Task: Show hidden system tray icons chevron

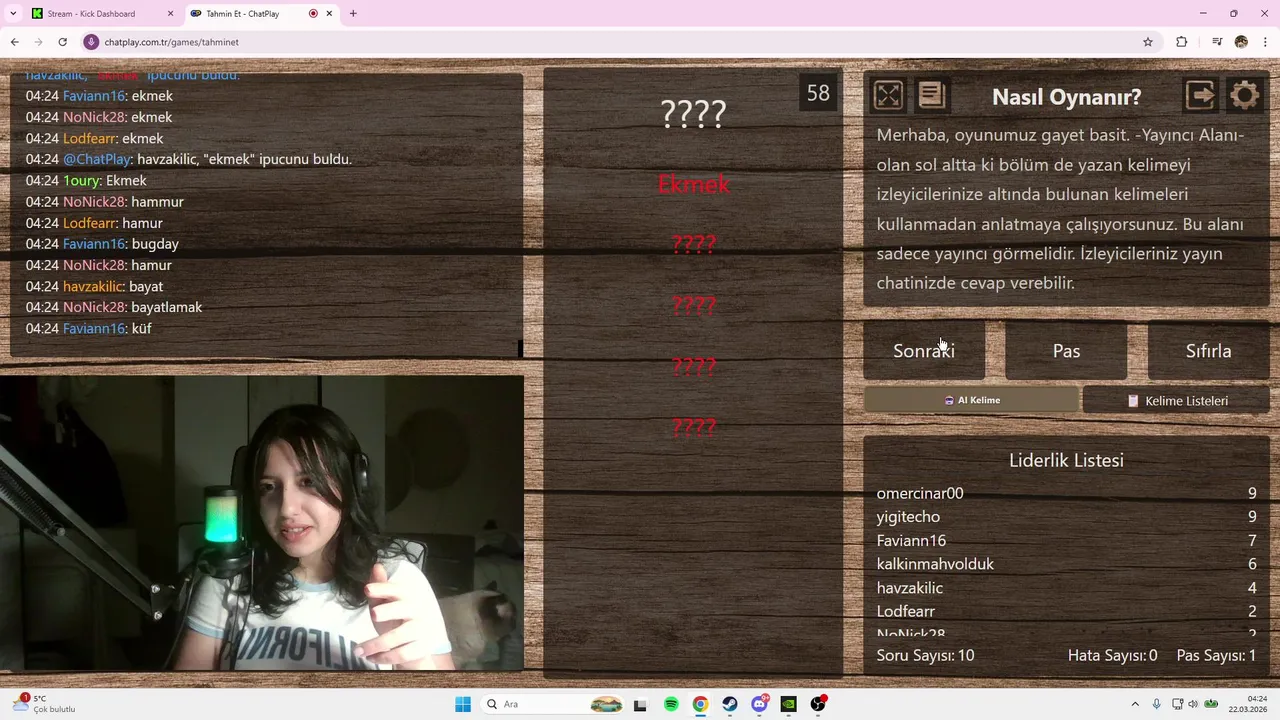Action: pos(1135,704)
